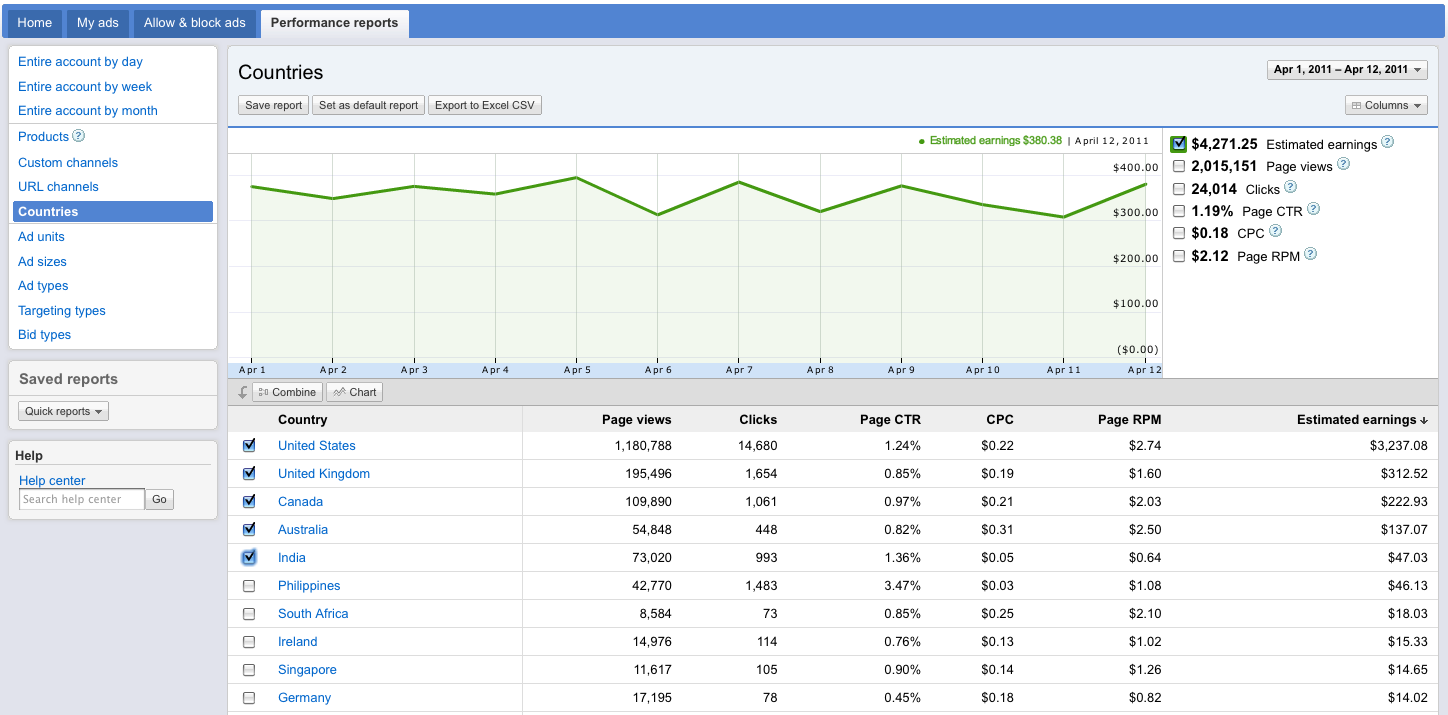Enable the Page views metric checkbox

point(1179,166)
